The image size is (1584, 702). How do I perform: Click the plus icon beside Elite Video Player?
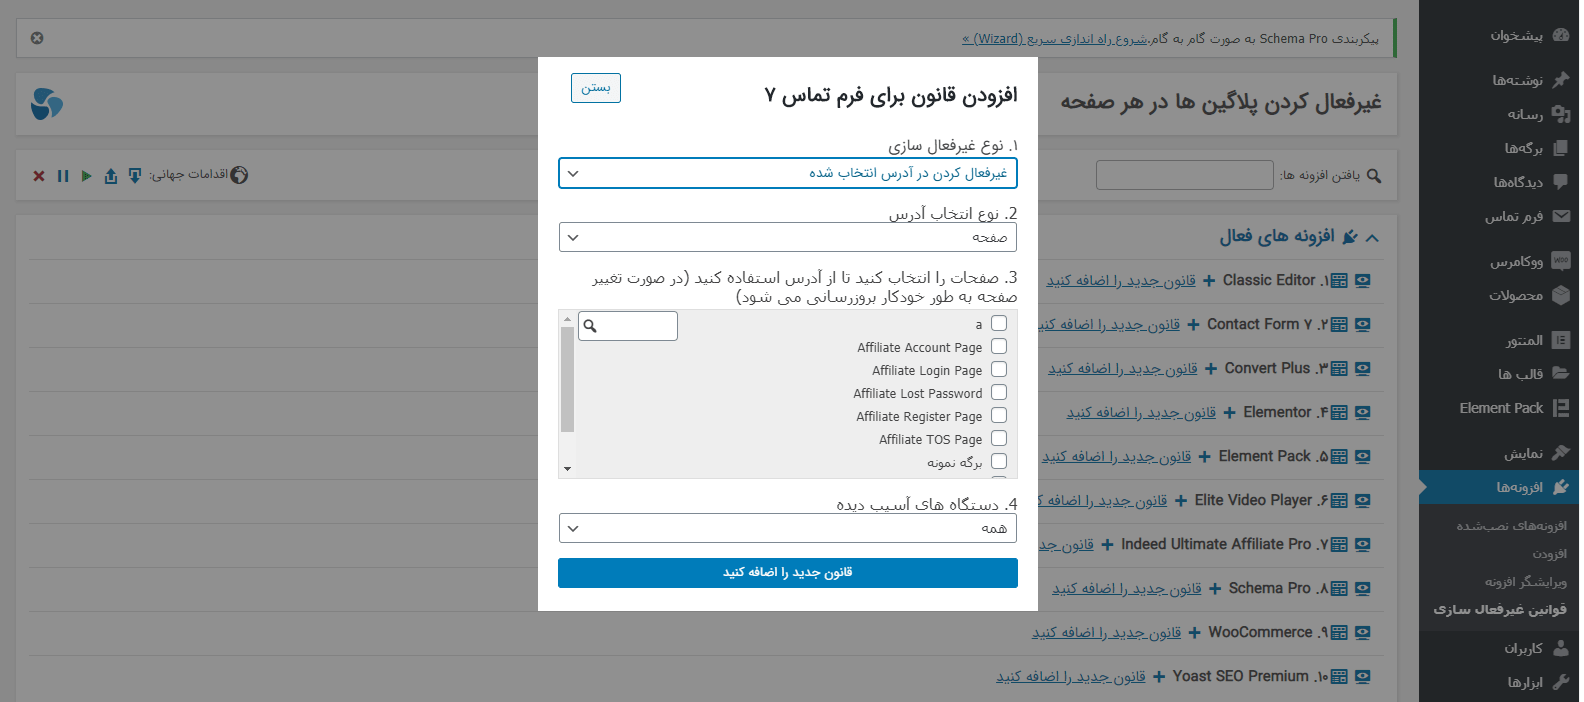(x=1181, y=501)
